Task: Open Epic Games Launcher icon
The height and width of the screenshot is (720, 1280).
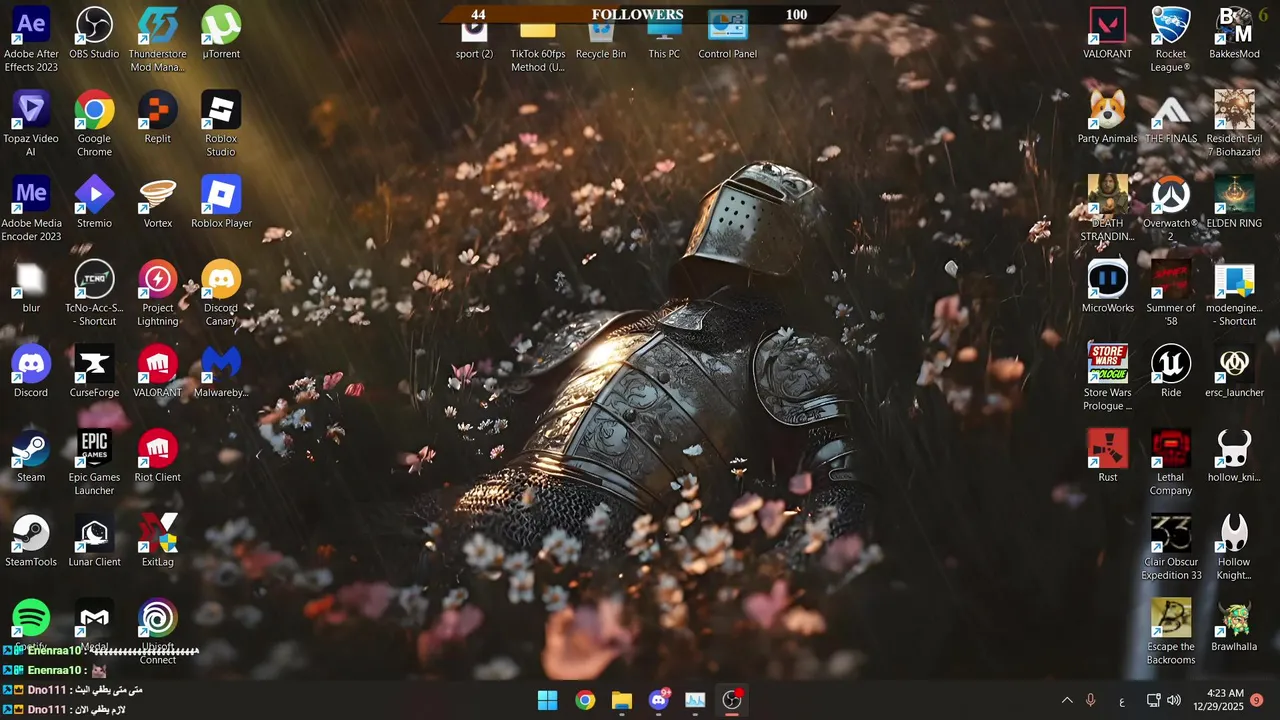Action: [94, 464]
